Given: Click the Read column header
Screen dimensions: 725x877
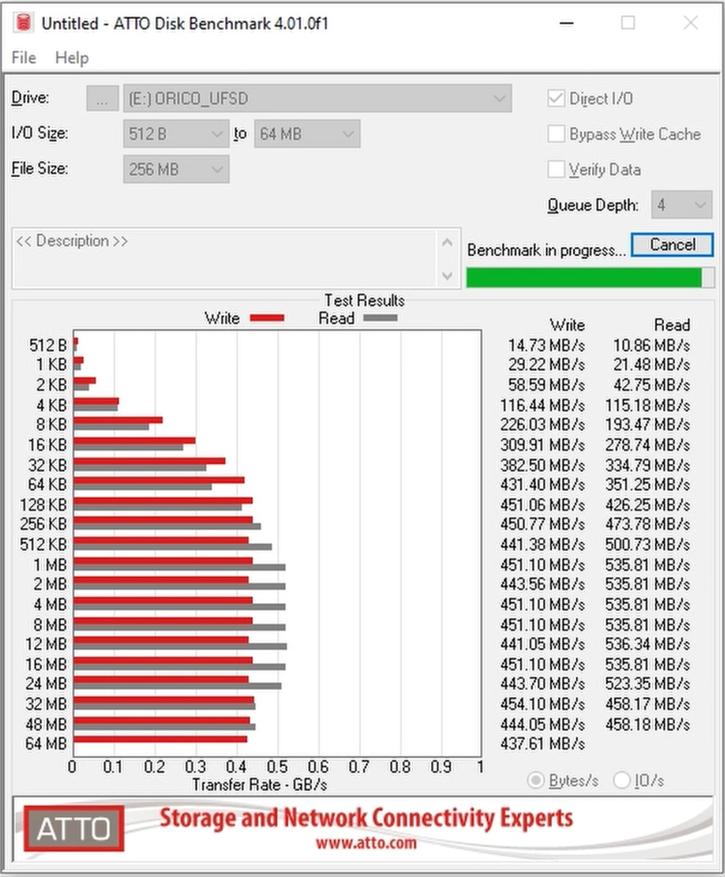Looking at the screenshot, I should (672, 325).
